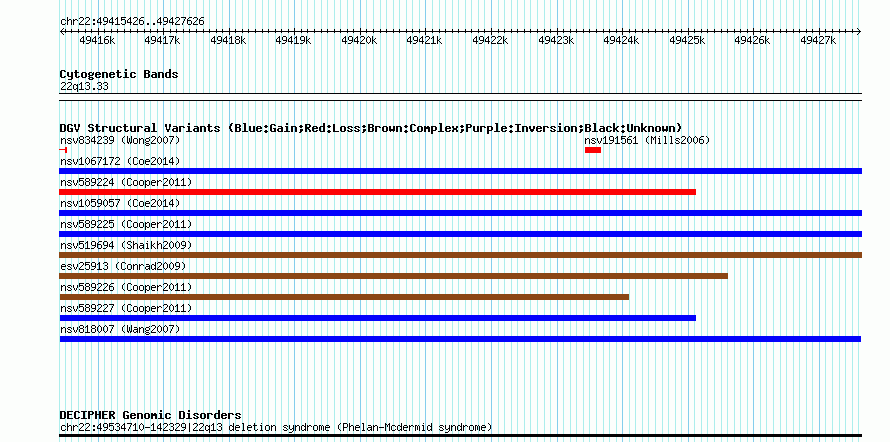The width and height of the screenshot is (890, 442).
Task: Click the 49427k ruler tick label
Action: (x=818, y=40)
